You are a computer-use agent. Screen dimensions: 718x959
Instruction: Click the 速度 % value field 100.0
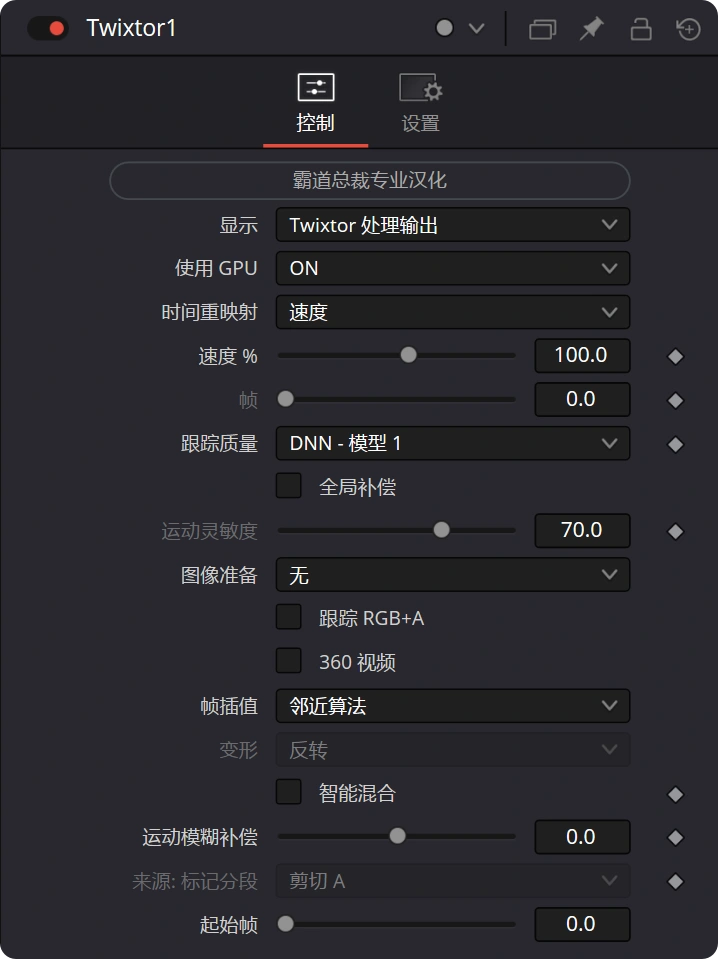pos(582,355)
